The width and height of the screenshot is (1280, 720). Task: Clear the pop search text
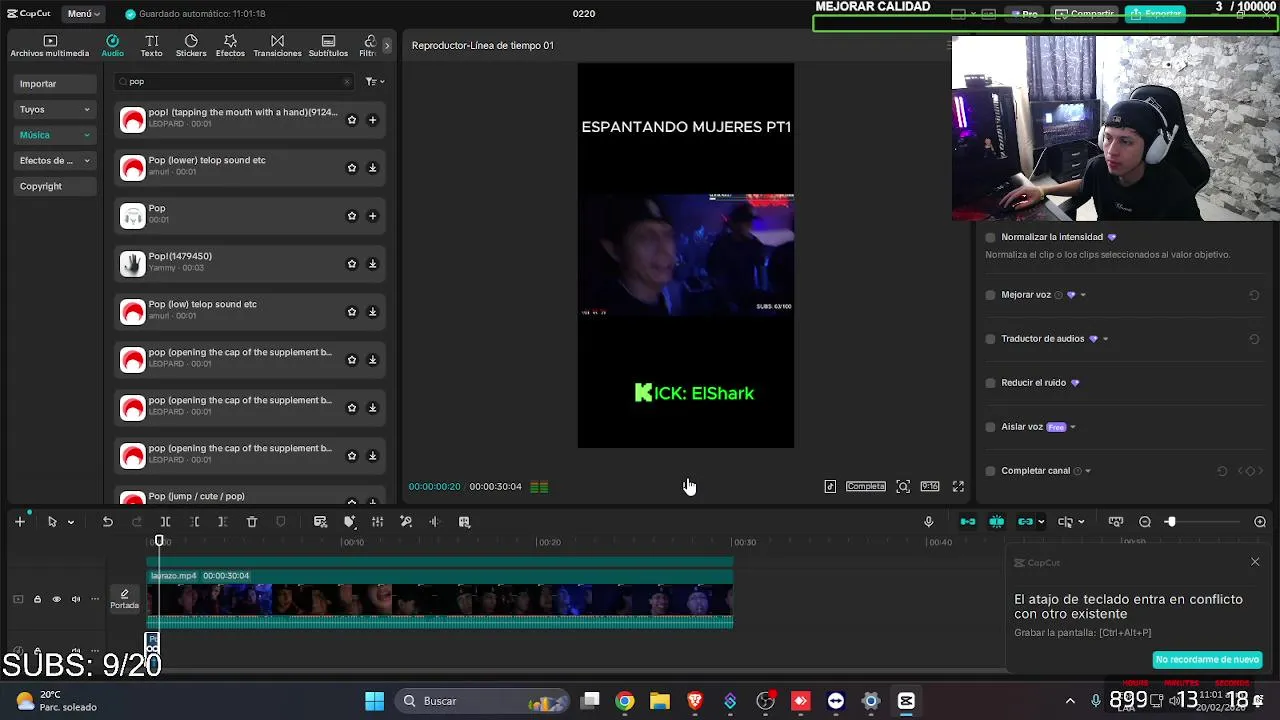tap(347, 82)
